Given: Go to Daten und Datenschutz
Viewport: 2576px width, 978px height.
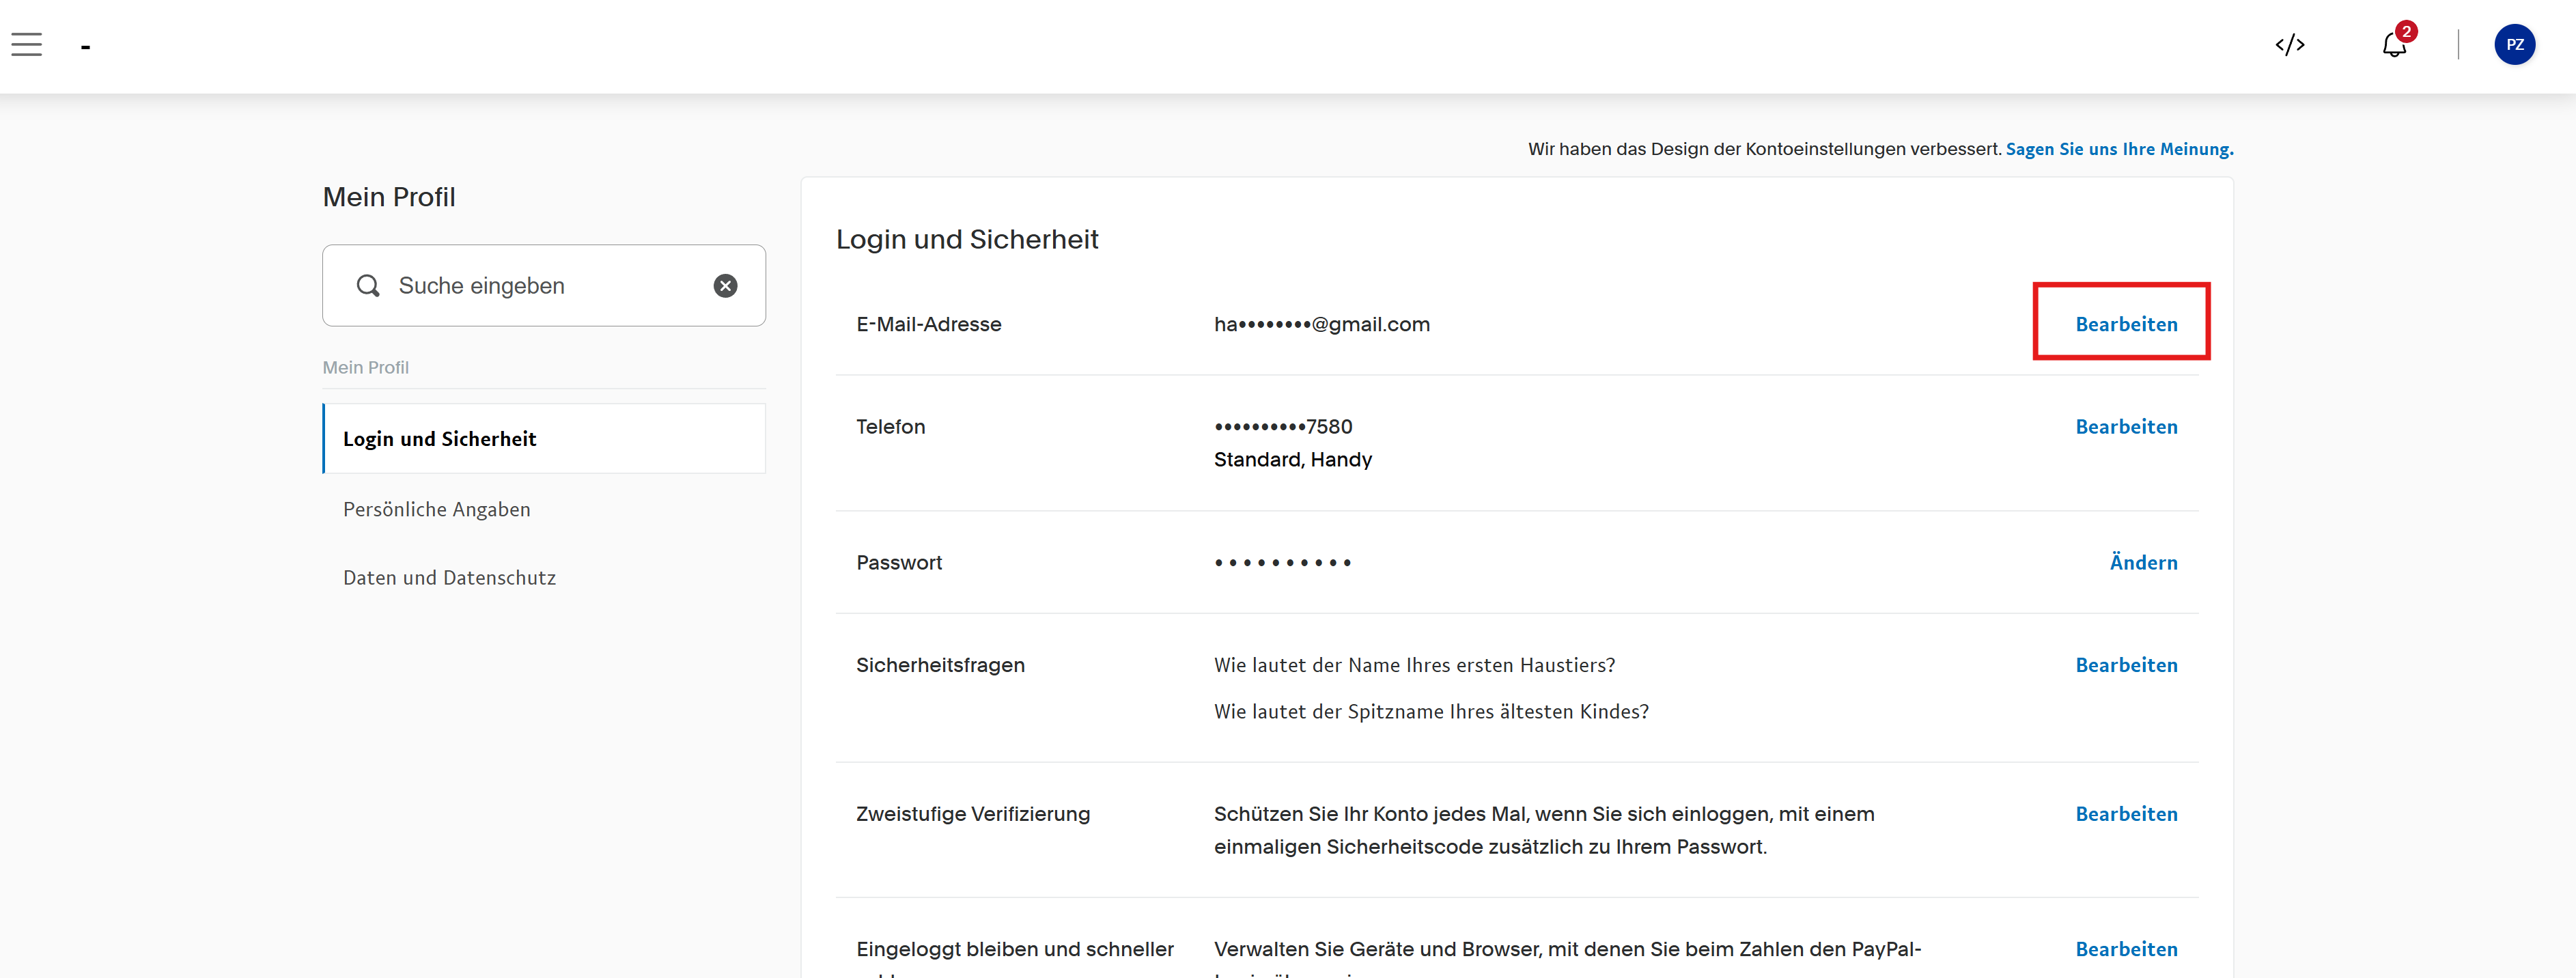Looking at the screenshot, I should pyautogui.click(x=449, y=578).
